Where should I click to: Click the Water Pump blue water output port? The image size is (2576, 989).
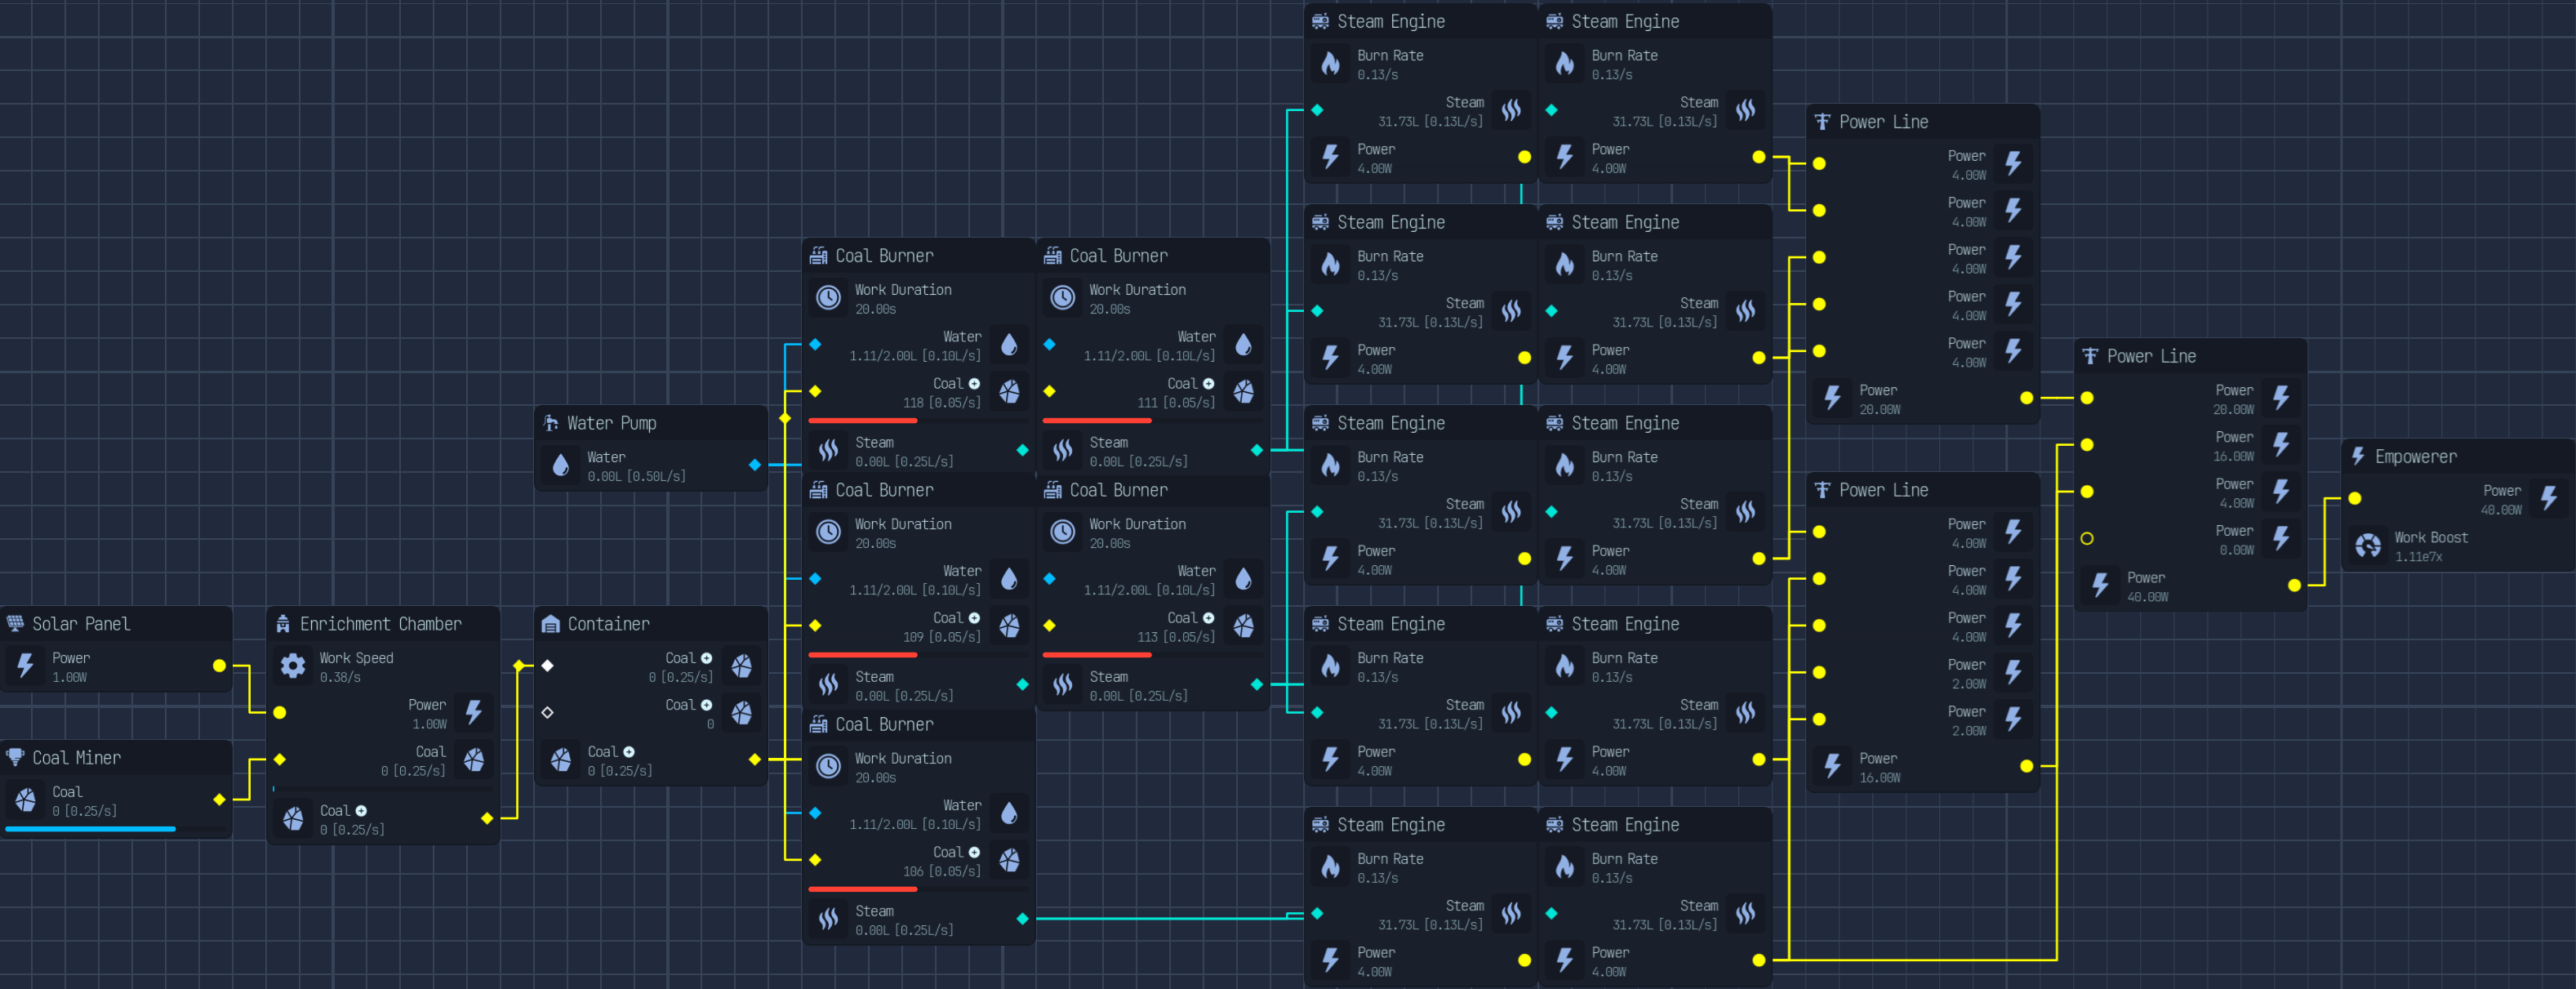pos(755,465)
